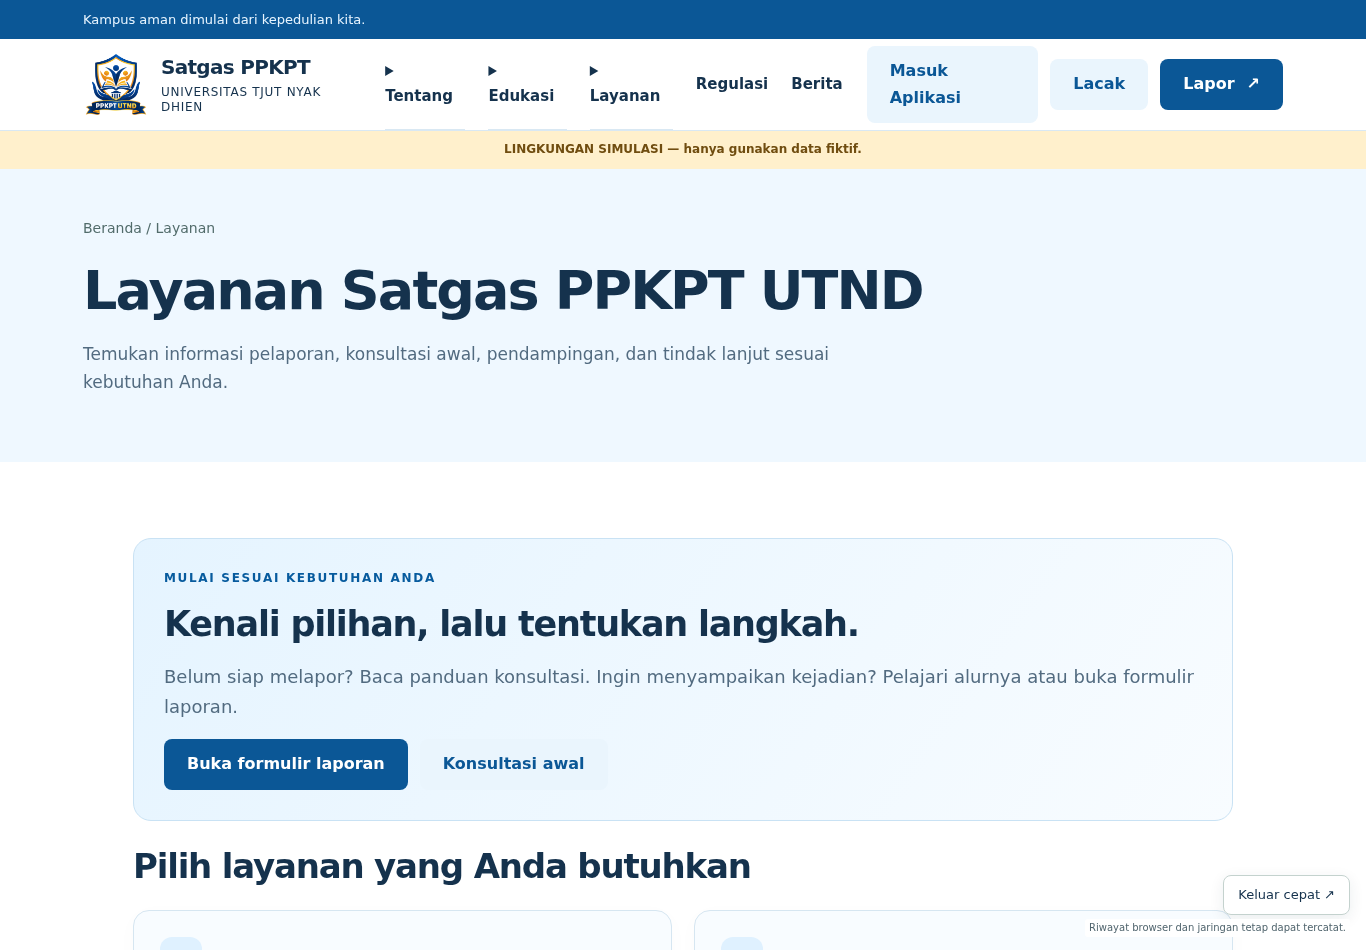Click the UNIVERSITAS TJUT NYAK DHIEN subtitle
This screenshot has width=1366, height=950.
[241, 99]
